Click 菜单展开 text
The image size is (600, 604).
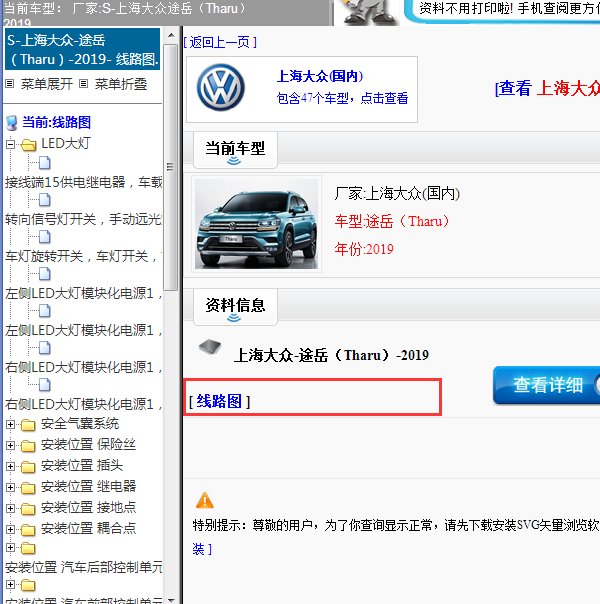click(47, 84)
